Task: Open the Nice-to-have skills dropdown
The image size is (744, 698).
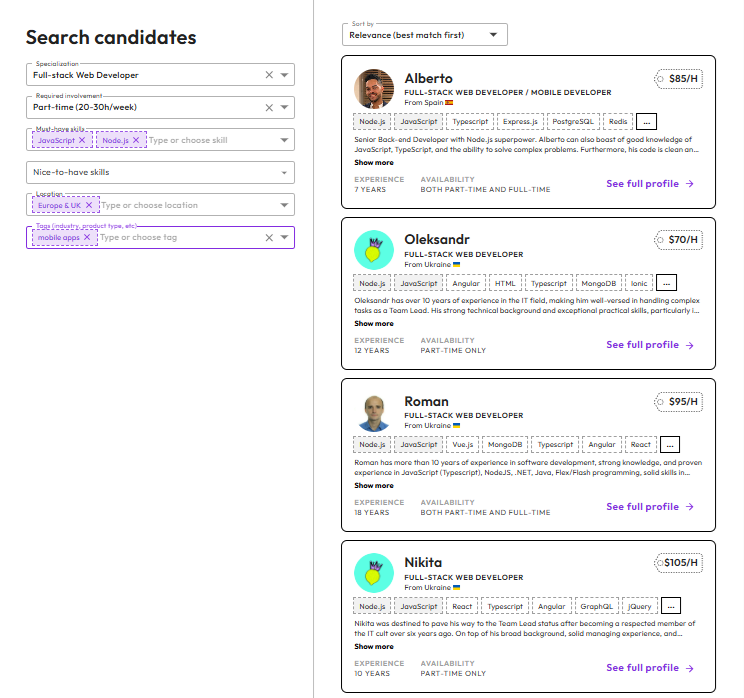Action: [285, 172]
